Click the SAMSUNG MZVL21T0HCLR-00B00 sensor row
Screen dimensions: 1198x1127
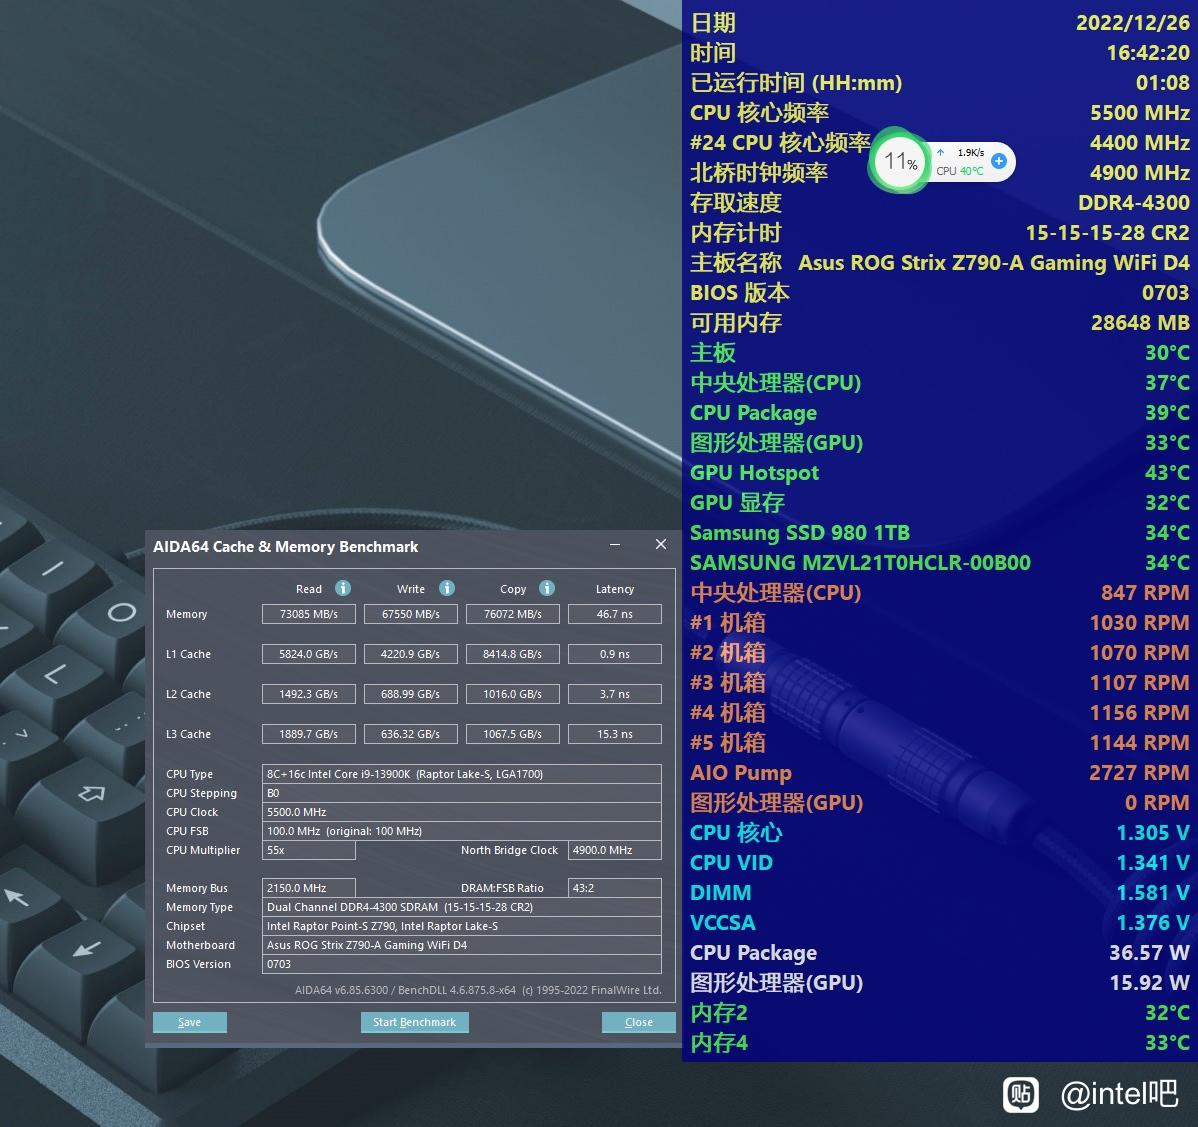pyautogui.click(x=940, y=563)
